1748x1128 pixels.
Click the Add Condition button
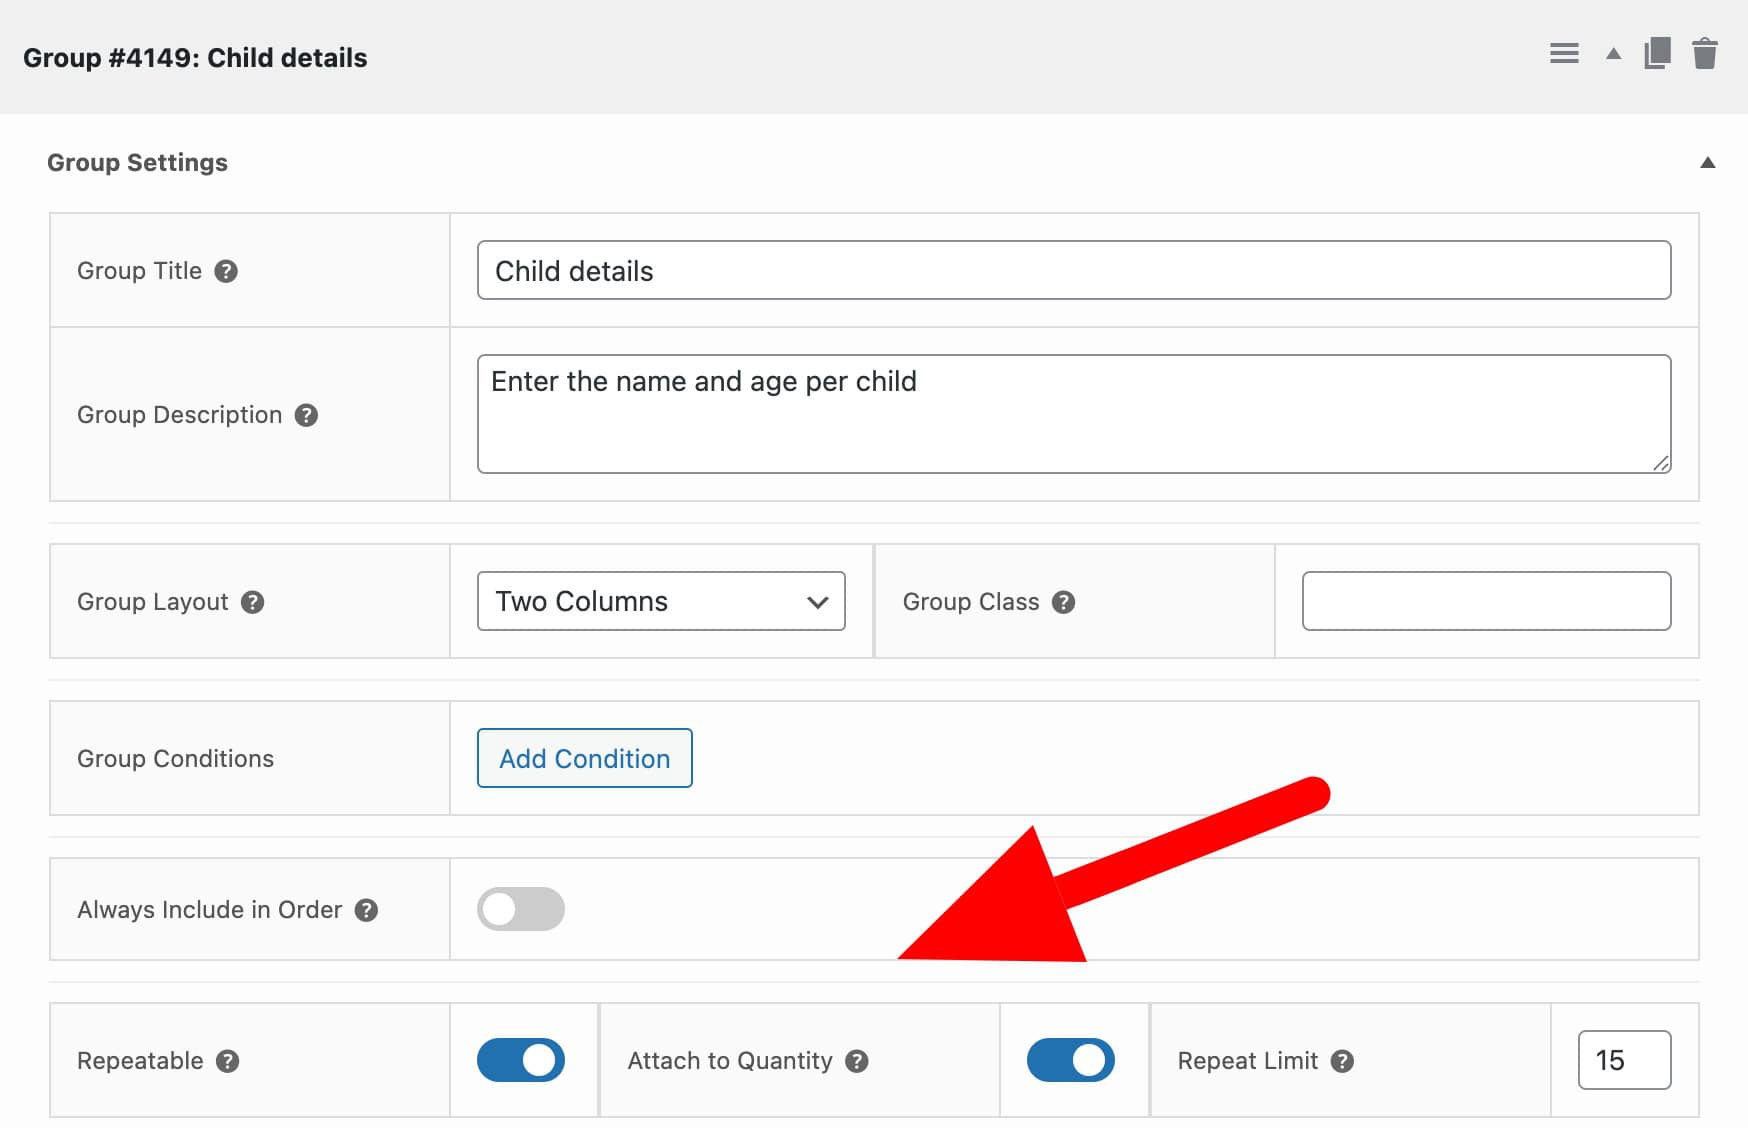click(x=584, y=758)
